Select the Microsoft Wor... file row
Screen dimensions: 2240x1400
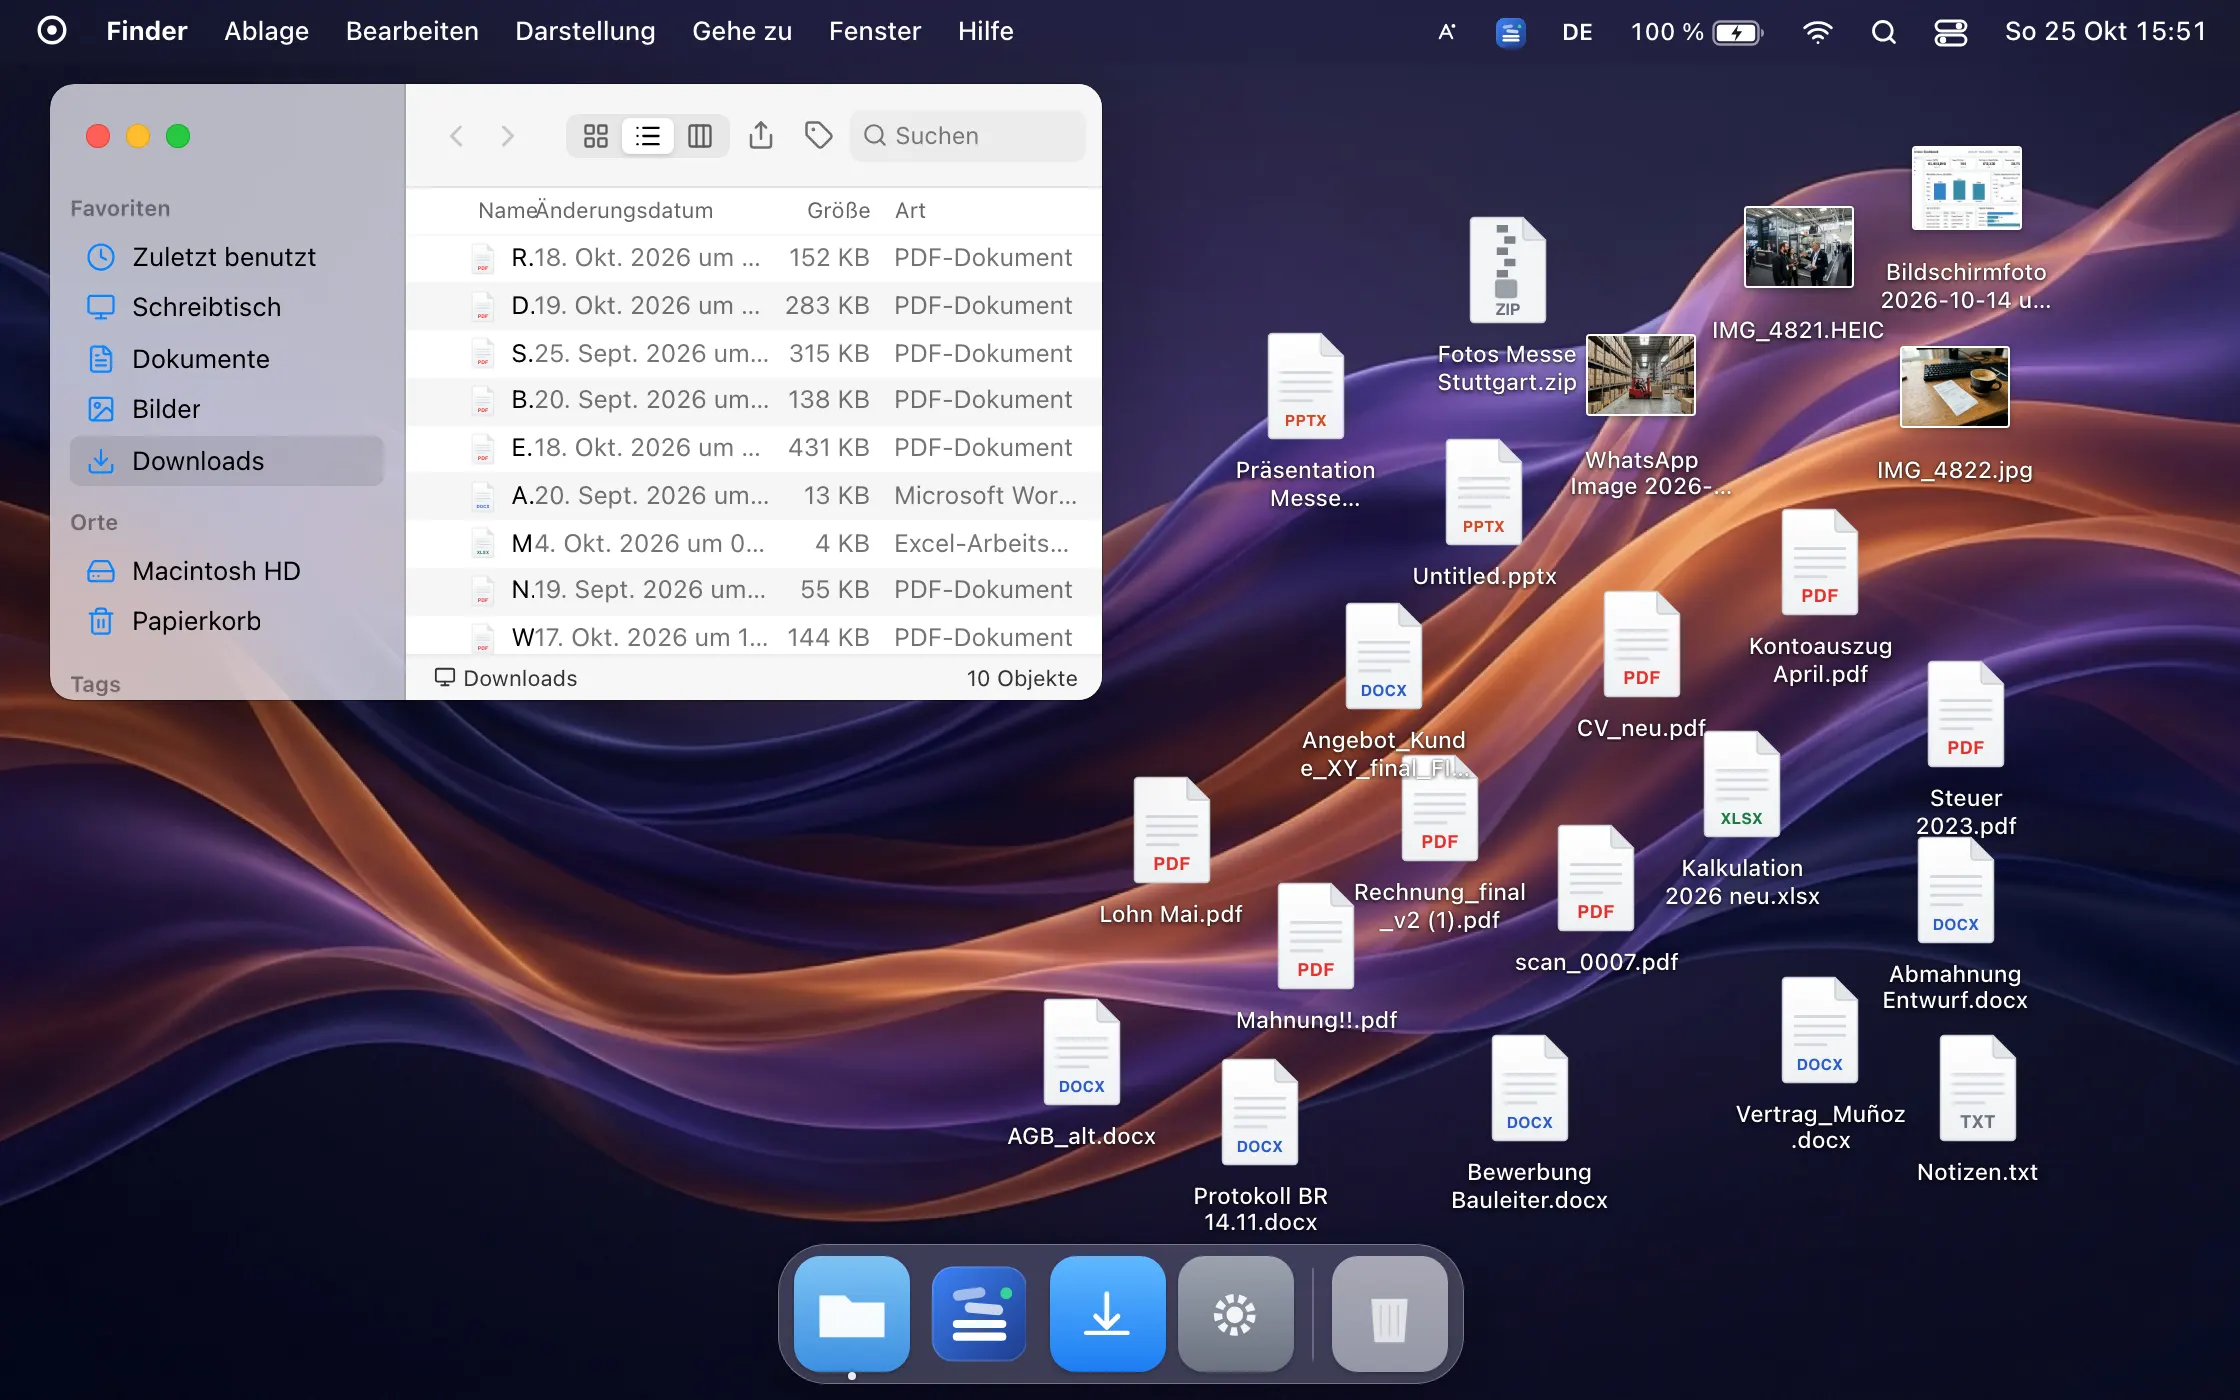coord(754,495)
